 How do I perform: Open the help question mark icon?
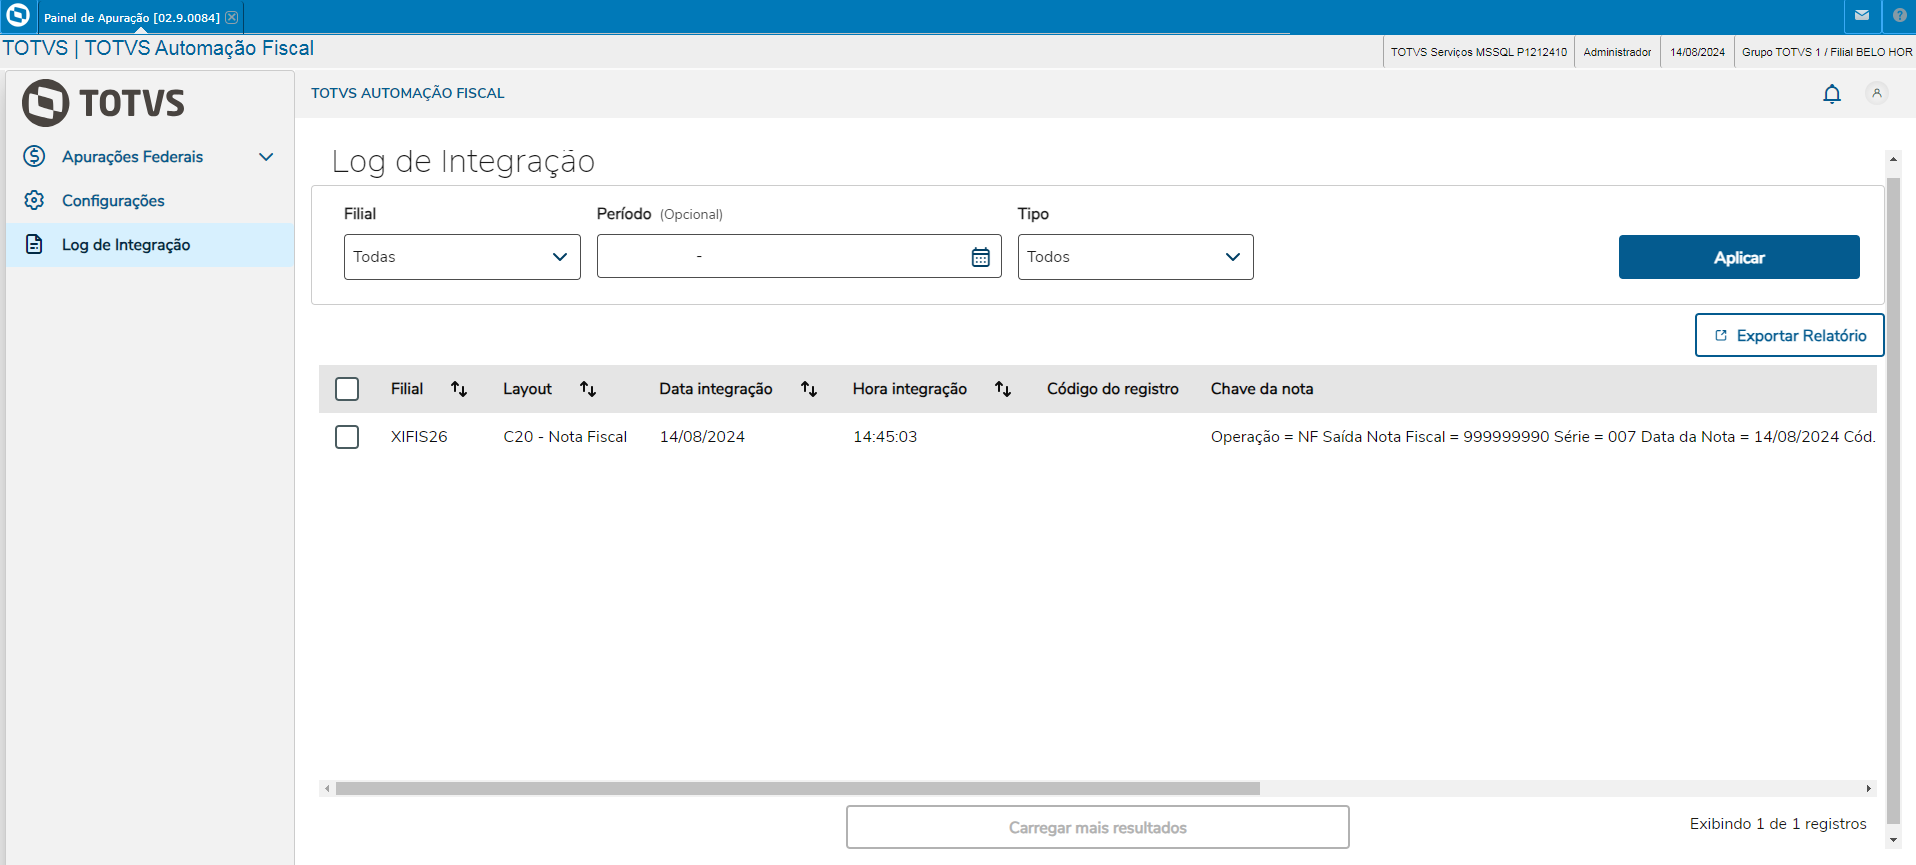coord(1900,16)
